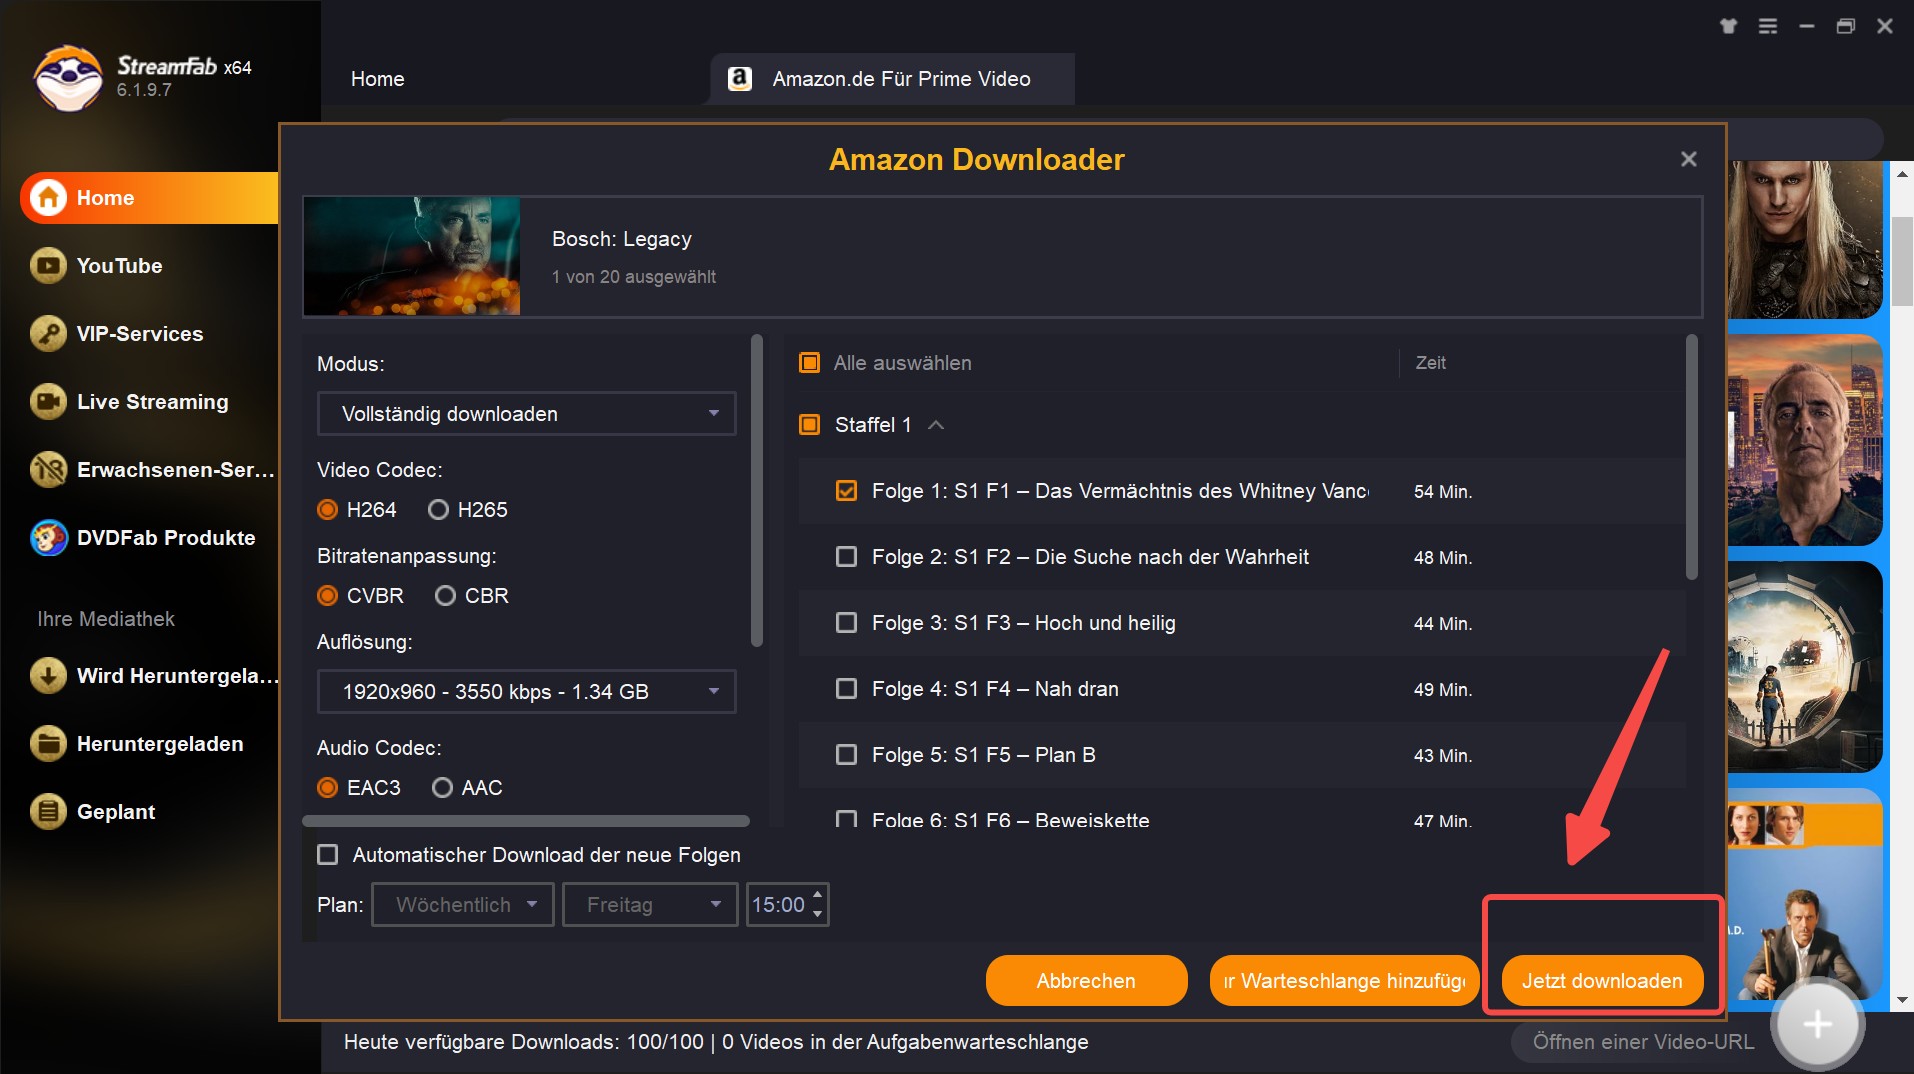Viewport: 1914px width, 1074px height.
Task: Open Geplant scheduled list icon
Action: 48,812
